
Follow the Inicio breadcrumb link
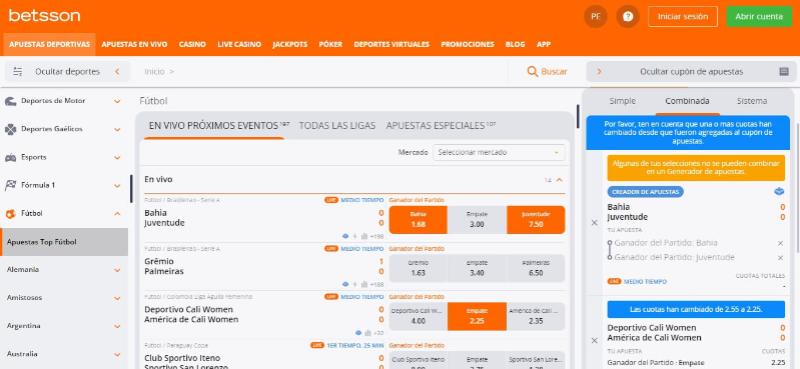[154, 72]
